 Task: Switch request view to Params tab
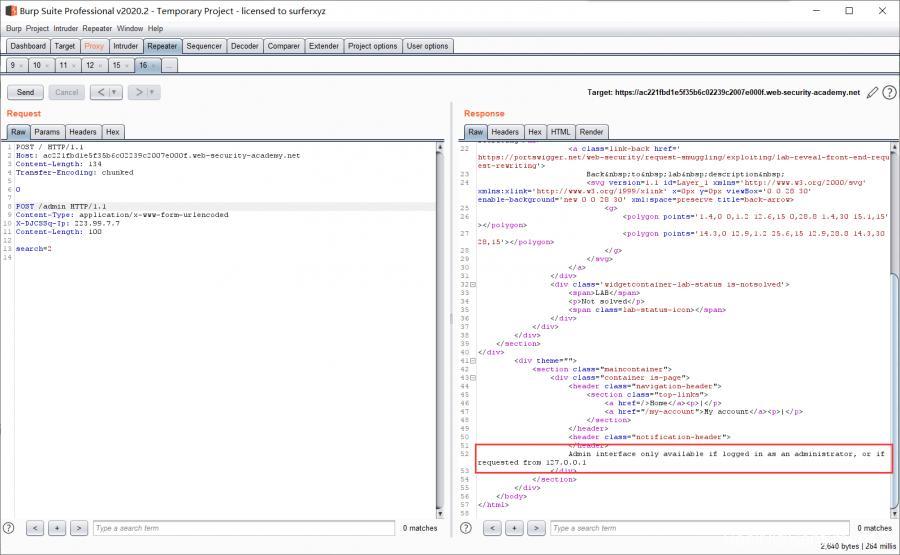point(47,132)
